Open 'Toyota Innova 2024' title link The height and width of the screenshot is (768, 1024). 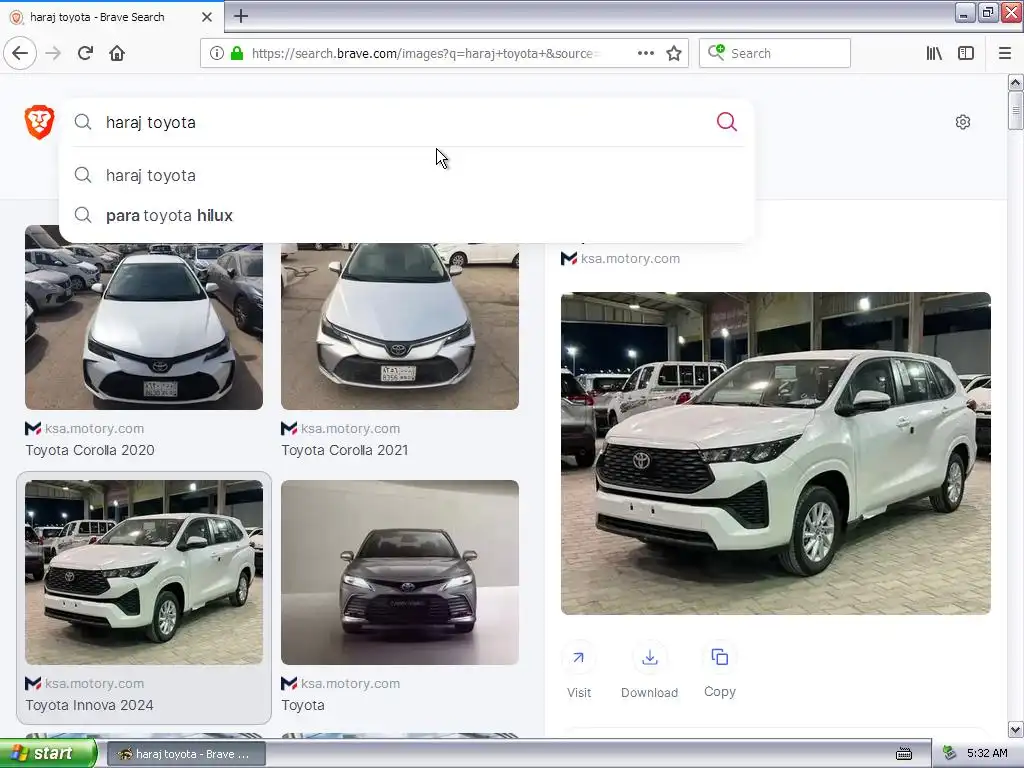(89, 705)
